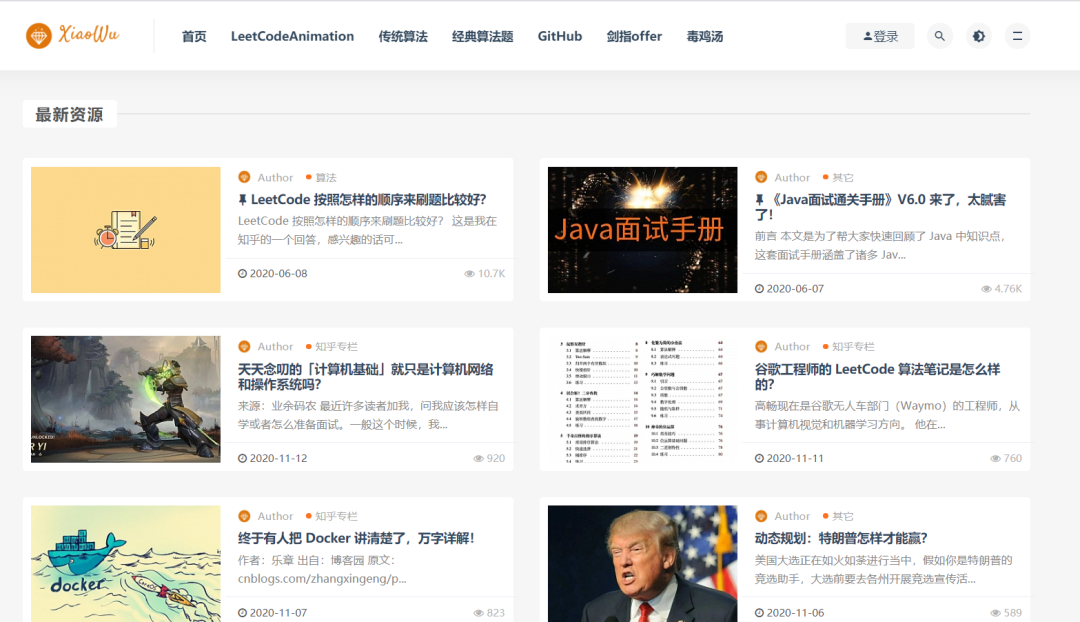The height and width of the screenshot is (622, 1080).
Task: Visit the GitHub nav link
Action: [560, 36]
